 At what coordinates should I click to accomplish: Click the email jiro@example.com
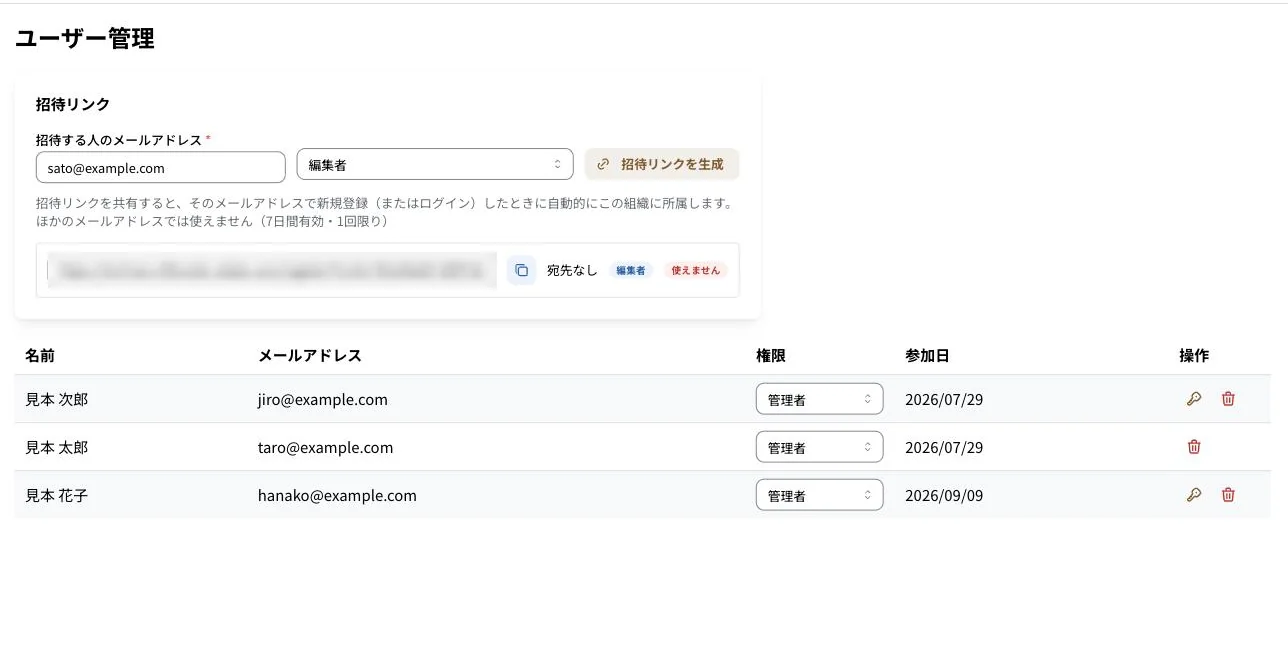click(x=323, y=399)
